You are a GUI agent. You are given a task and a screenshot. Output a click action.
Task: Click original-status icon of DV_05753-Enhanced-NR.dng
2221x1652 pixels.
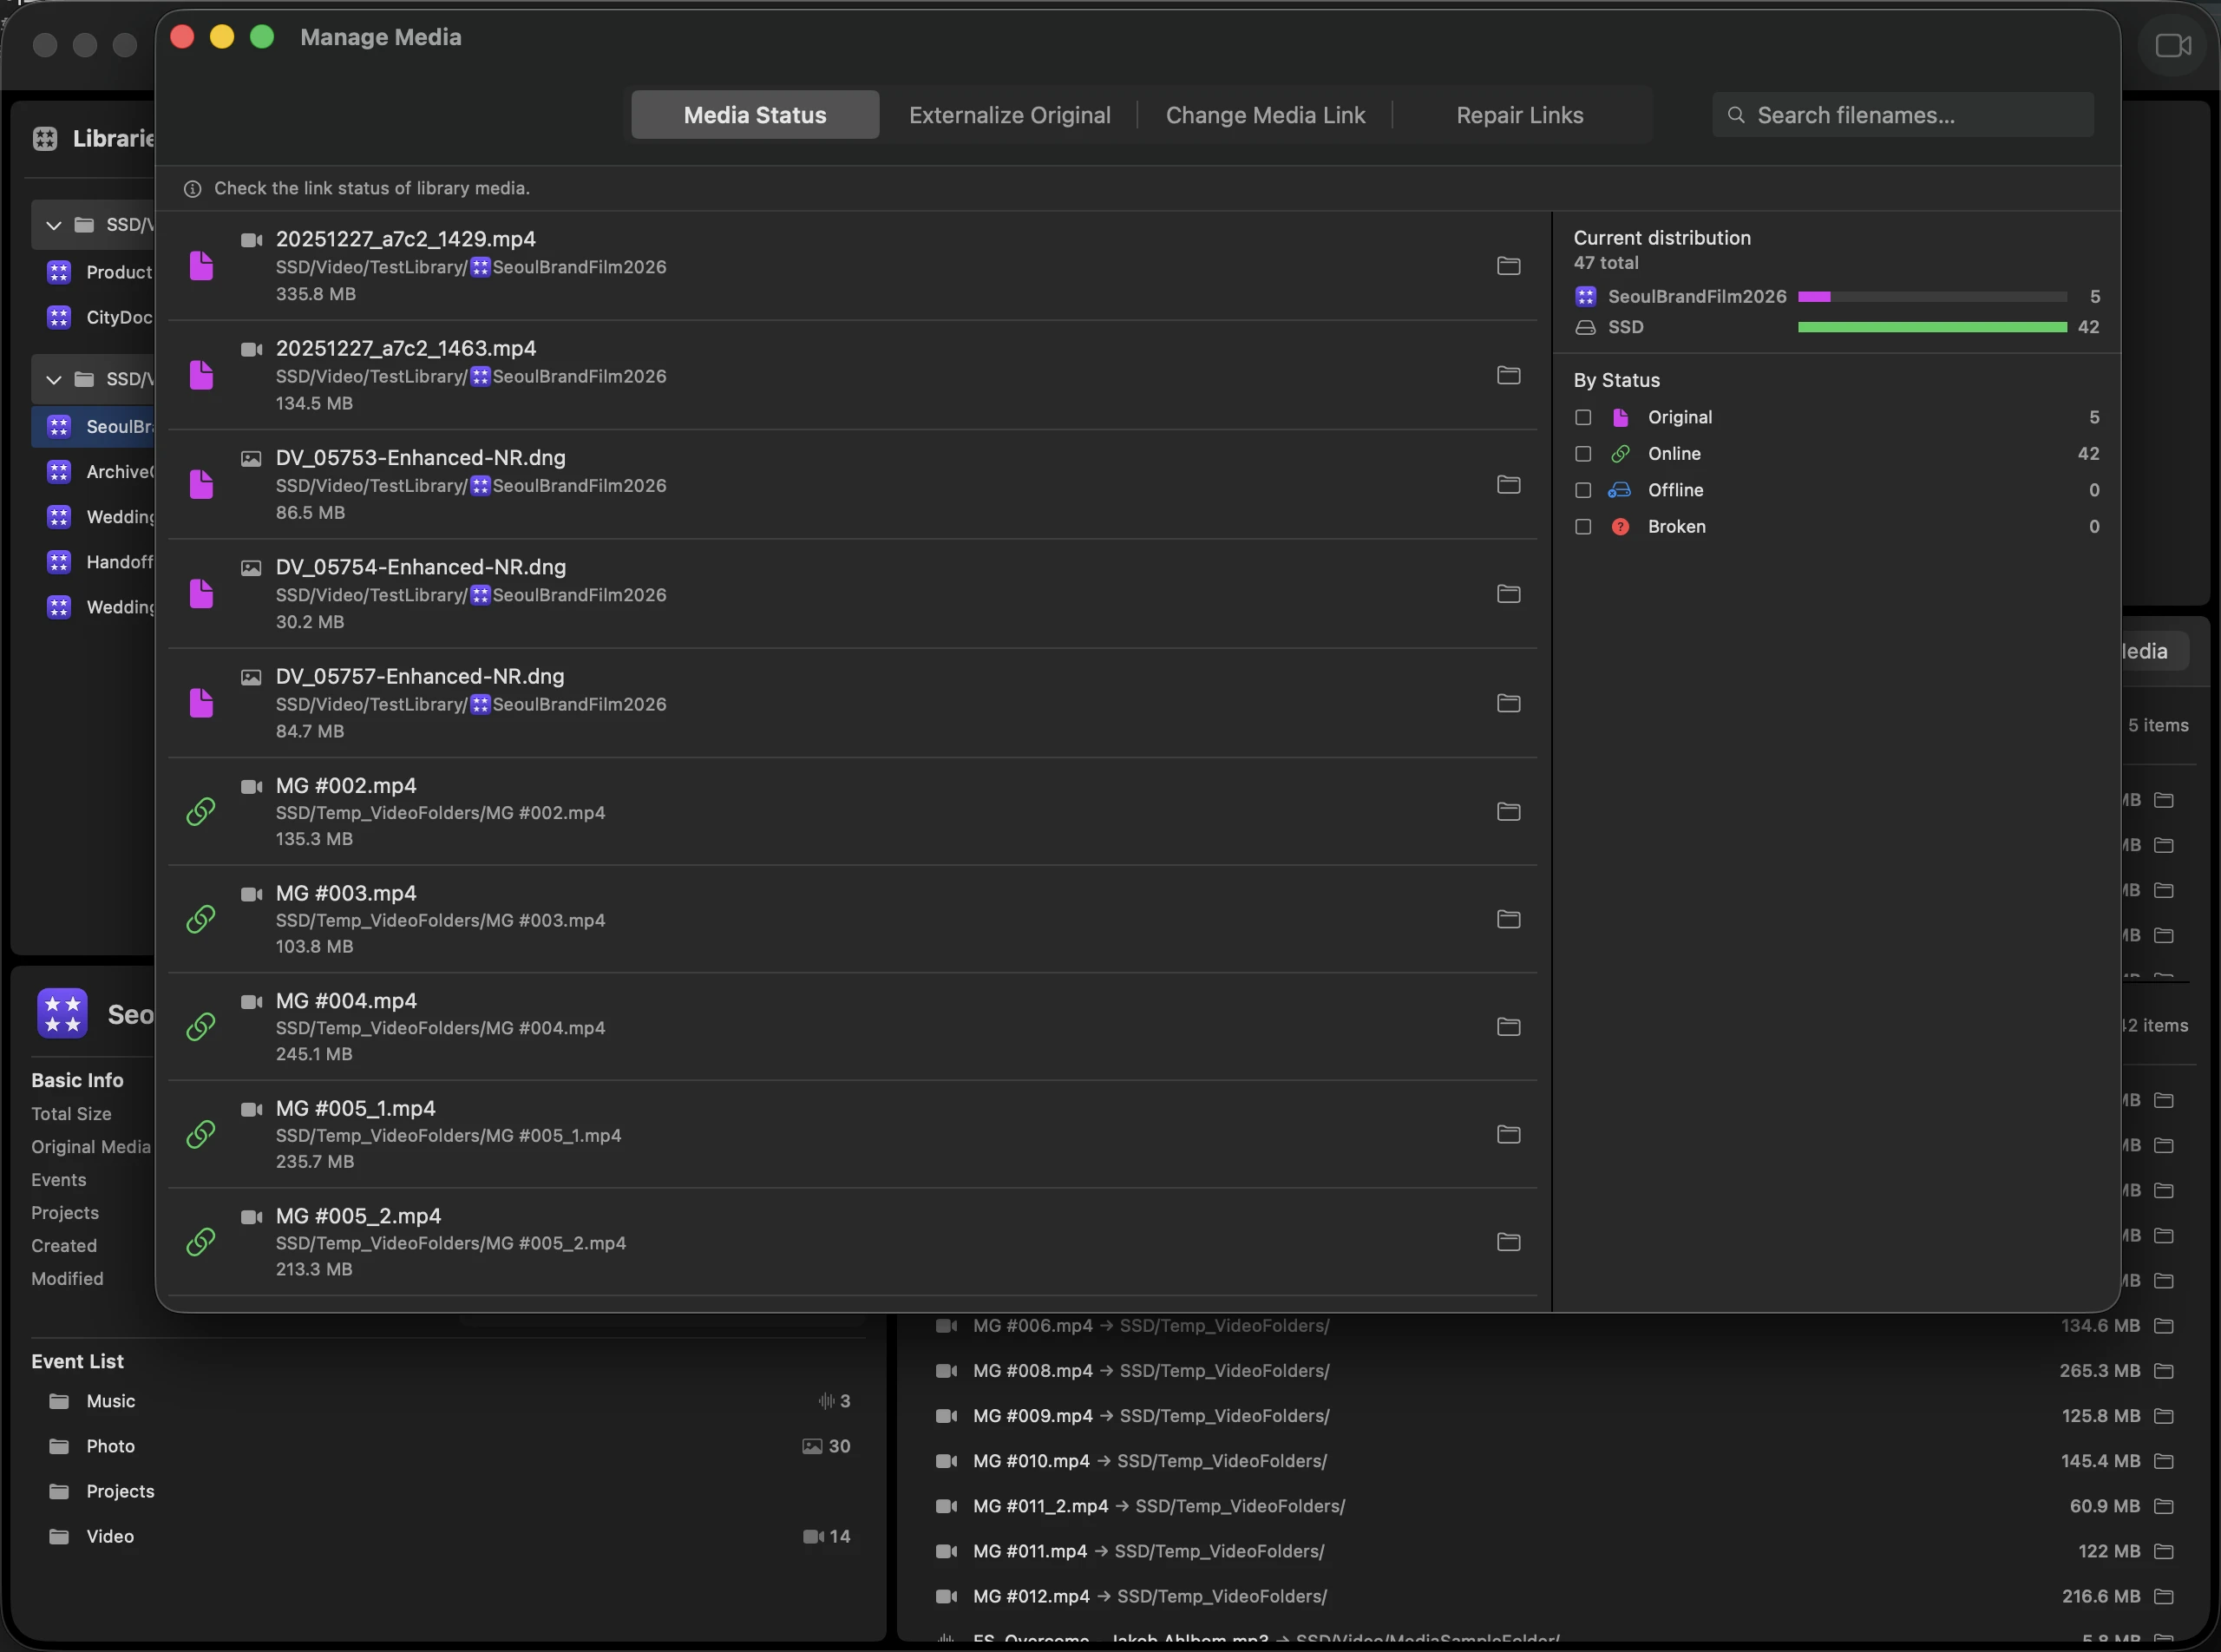(201, 484)
